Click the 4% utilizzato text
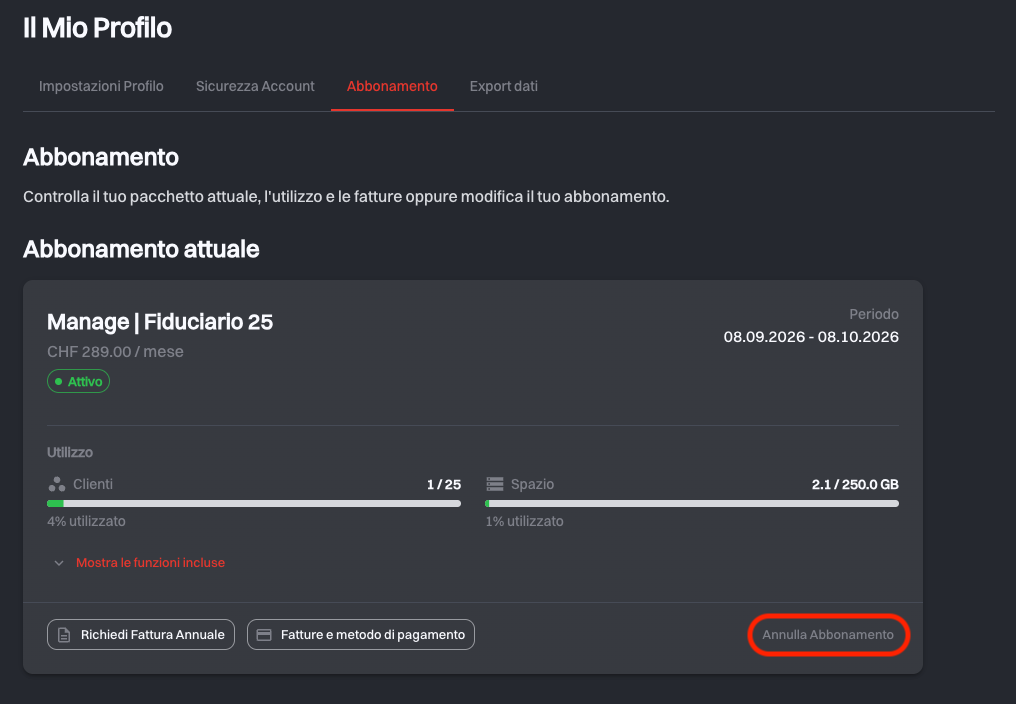This screenshot has height=704, width=1016. pos(86,521)
